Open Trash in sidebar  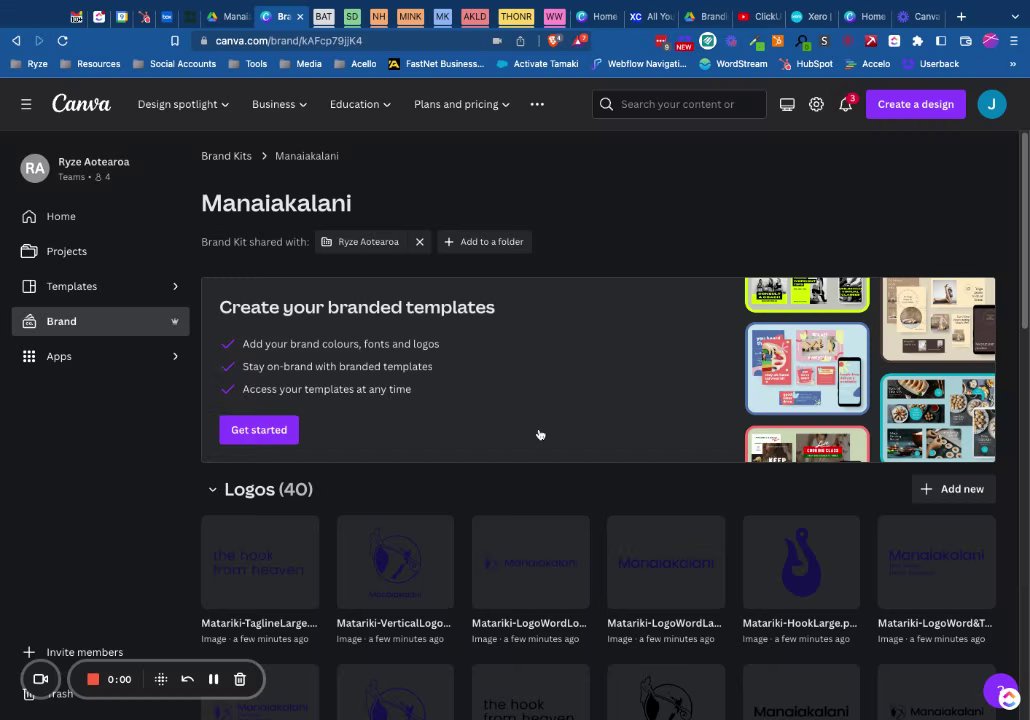point(49,694)
